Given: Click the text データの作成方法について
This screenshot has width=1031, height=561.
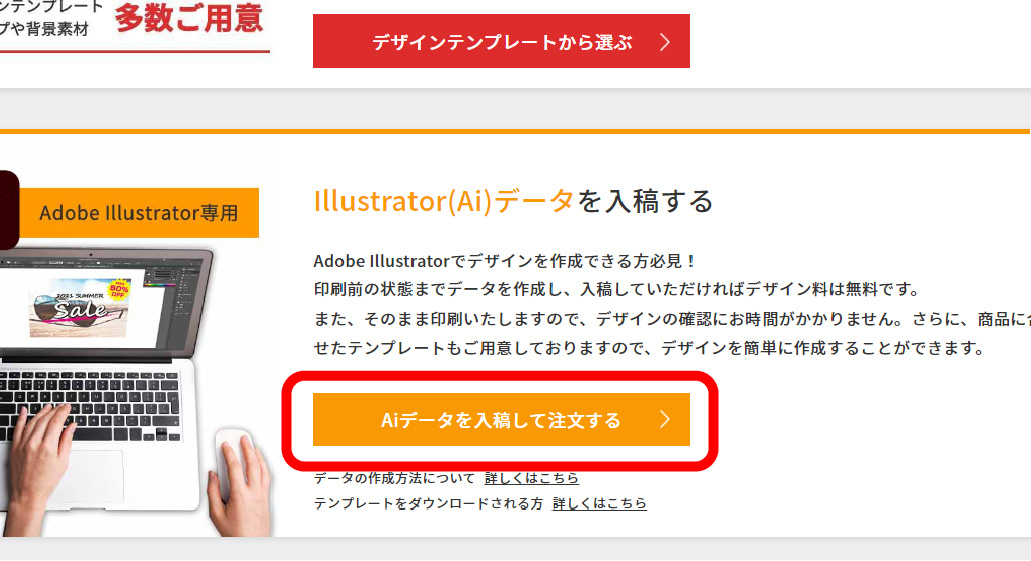Looking at the screenshot, I should click(x=394, y=478).
